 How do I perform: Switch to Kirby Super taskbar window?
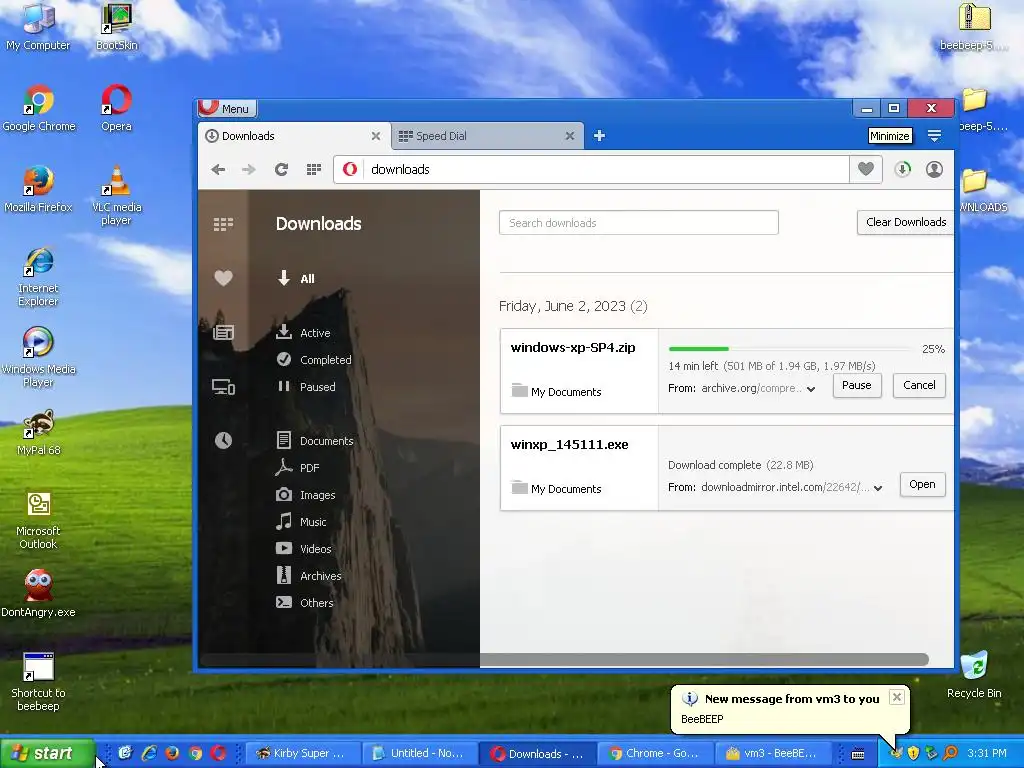[x=301, y=753]
